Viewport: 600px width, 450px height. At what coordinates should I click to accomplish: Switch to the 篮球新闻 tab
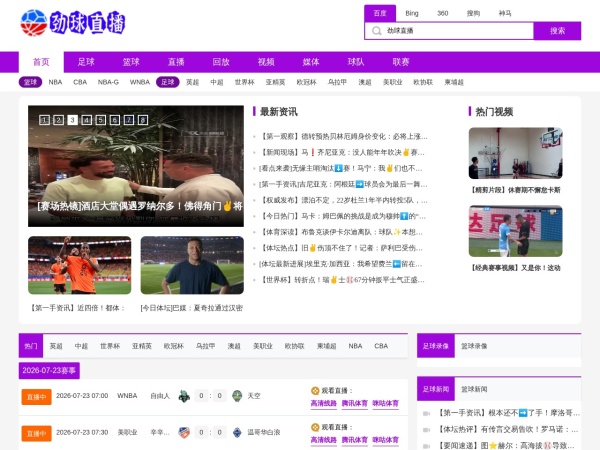[x=474, y=389]
